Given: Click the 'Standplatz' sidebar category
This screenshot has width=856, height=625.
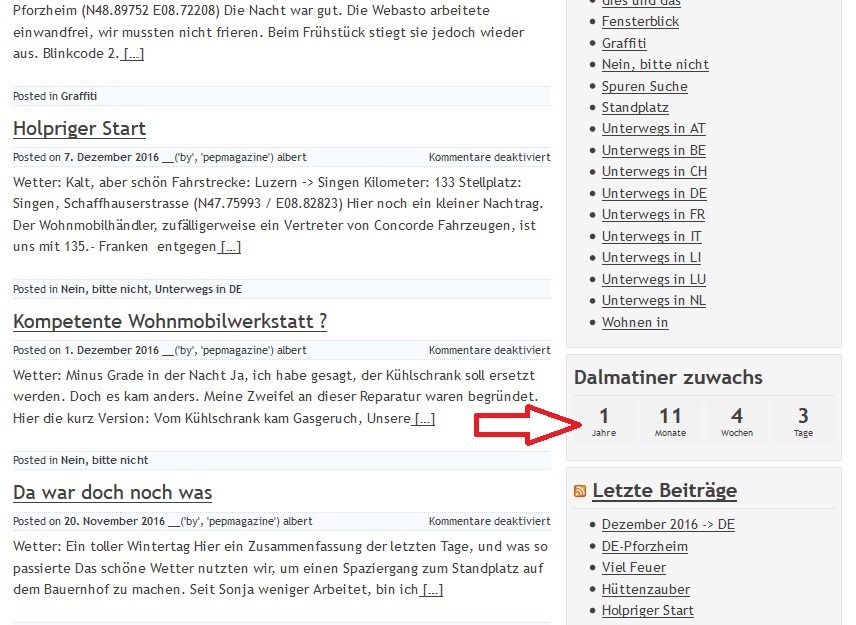Looking at the screenshot, I should (x=635, y=107).
